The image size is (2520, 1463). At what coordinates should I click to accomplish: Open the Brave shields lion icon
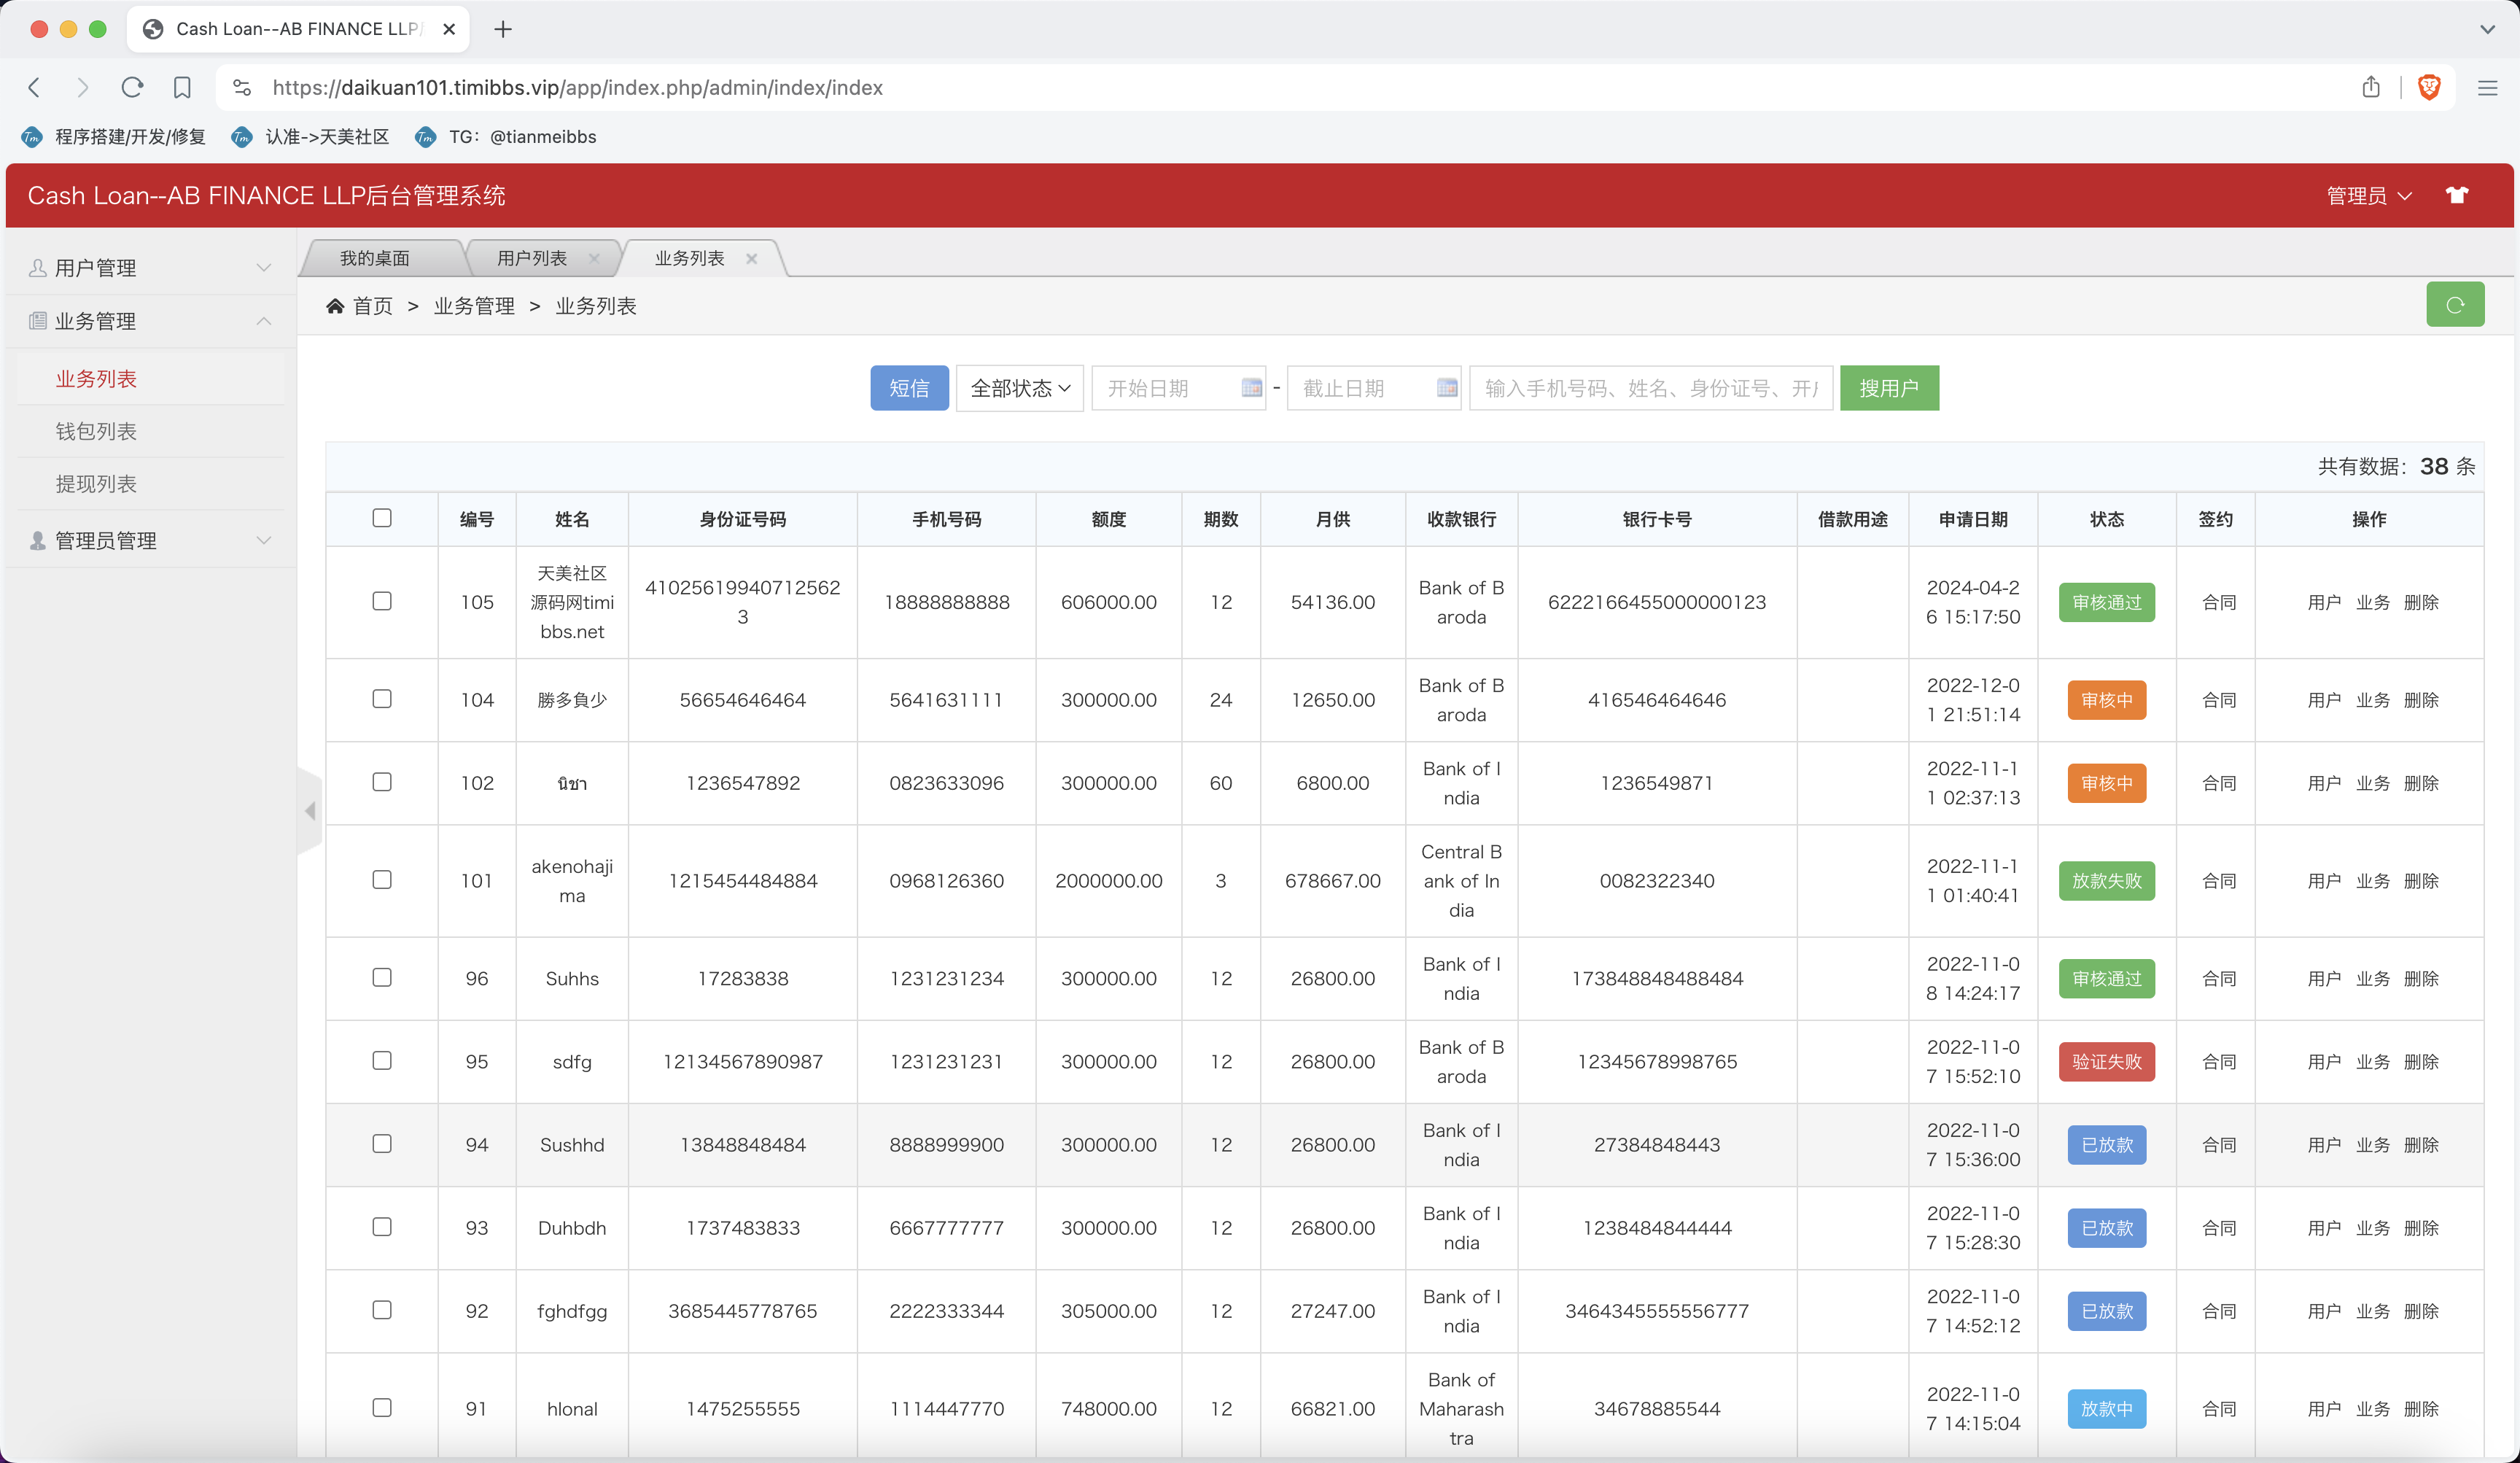click(2429, 88)
